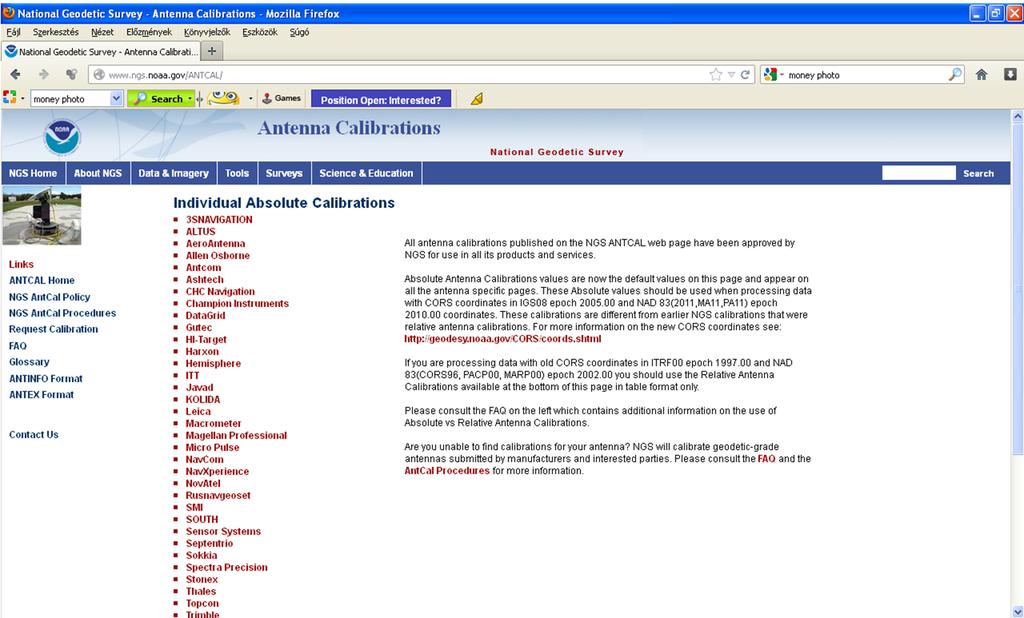This screenshot has width=1024, height=618.
Task: Open the NGS AntCal Policy link
Action: click(x=50, y=297)
